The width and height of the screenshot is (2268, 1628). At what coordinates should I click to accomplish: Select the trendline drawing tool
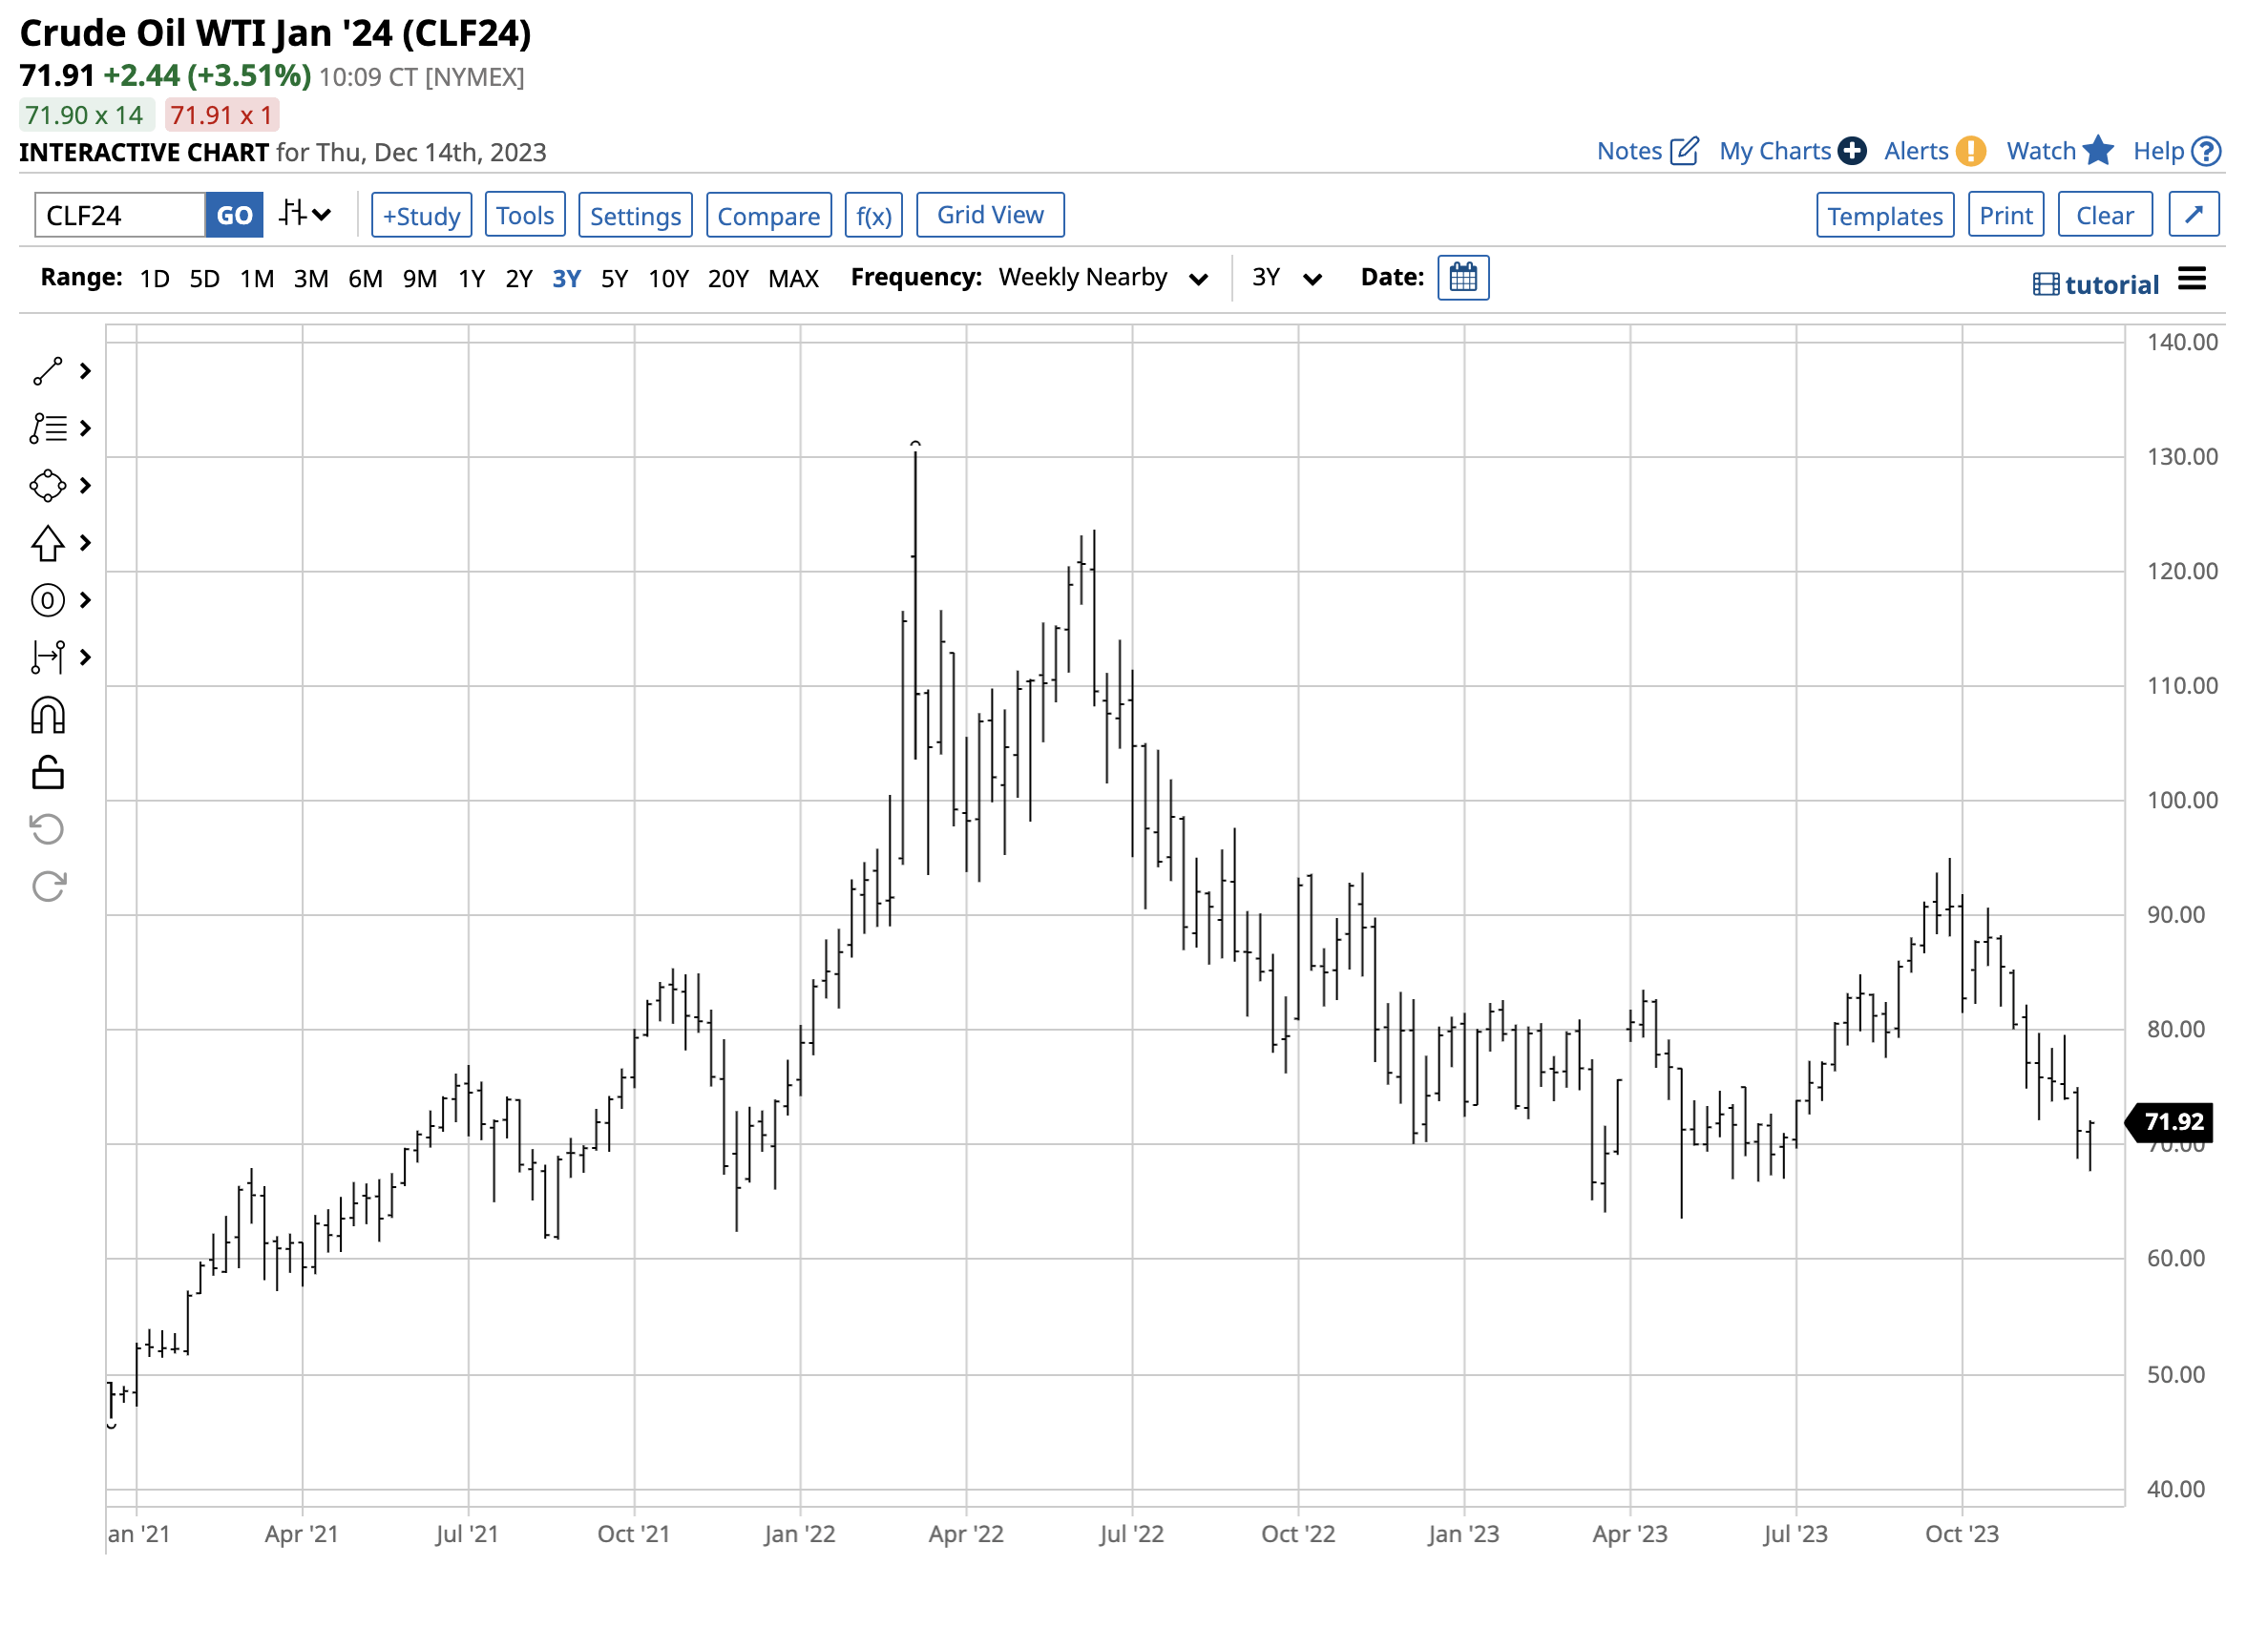(48, 371)
